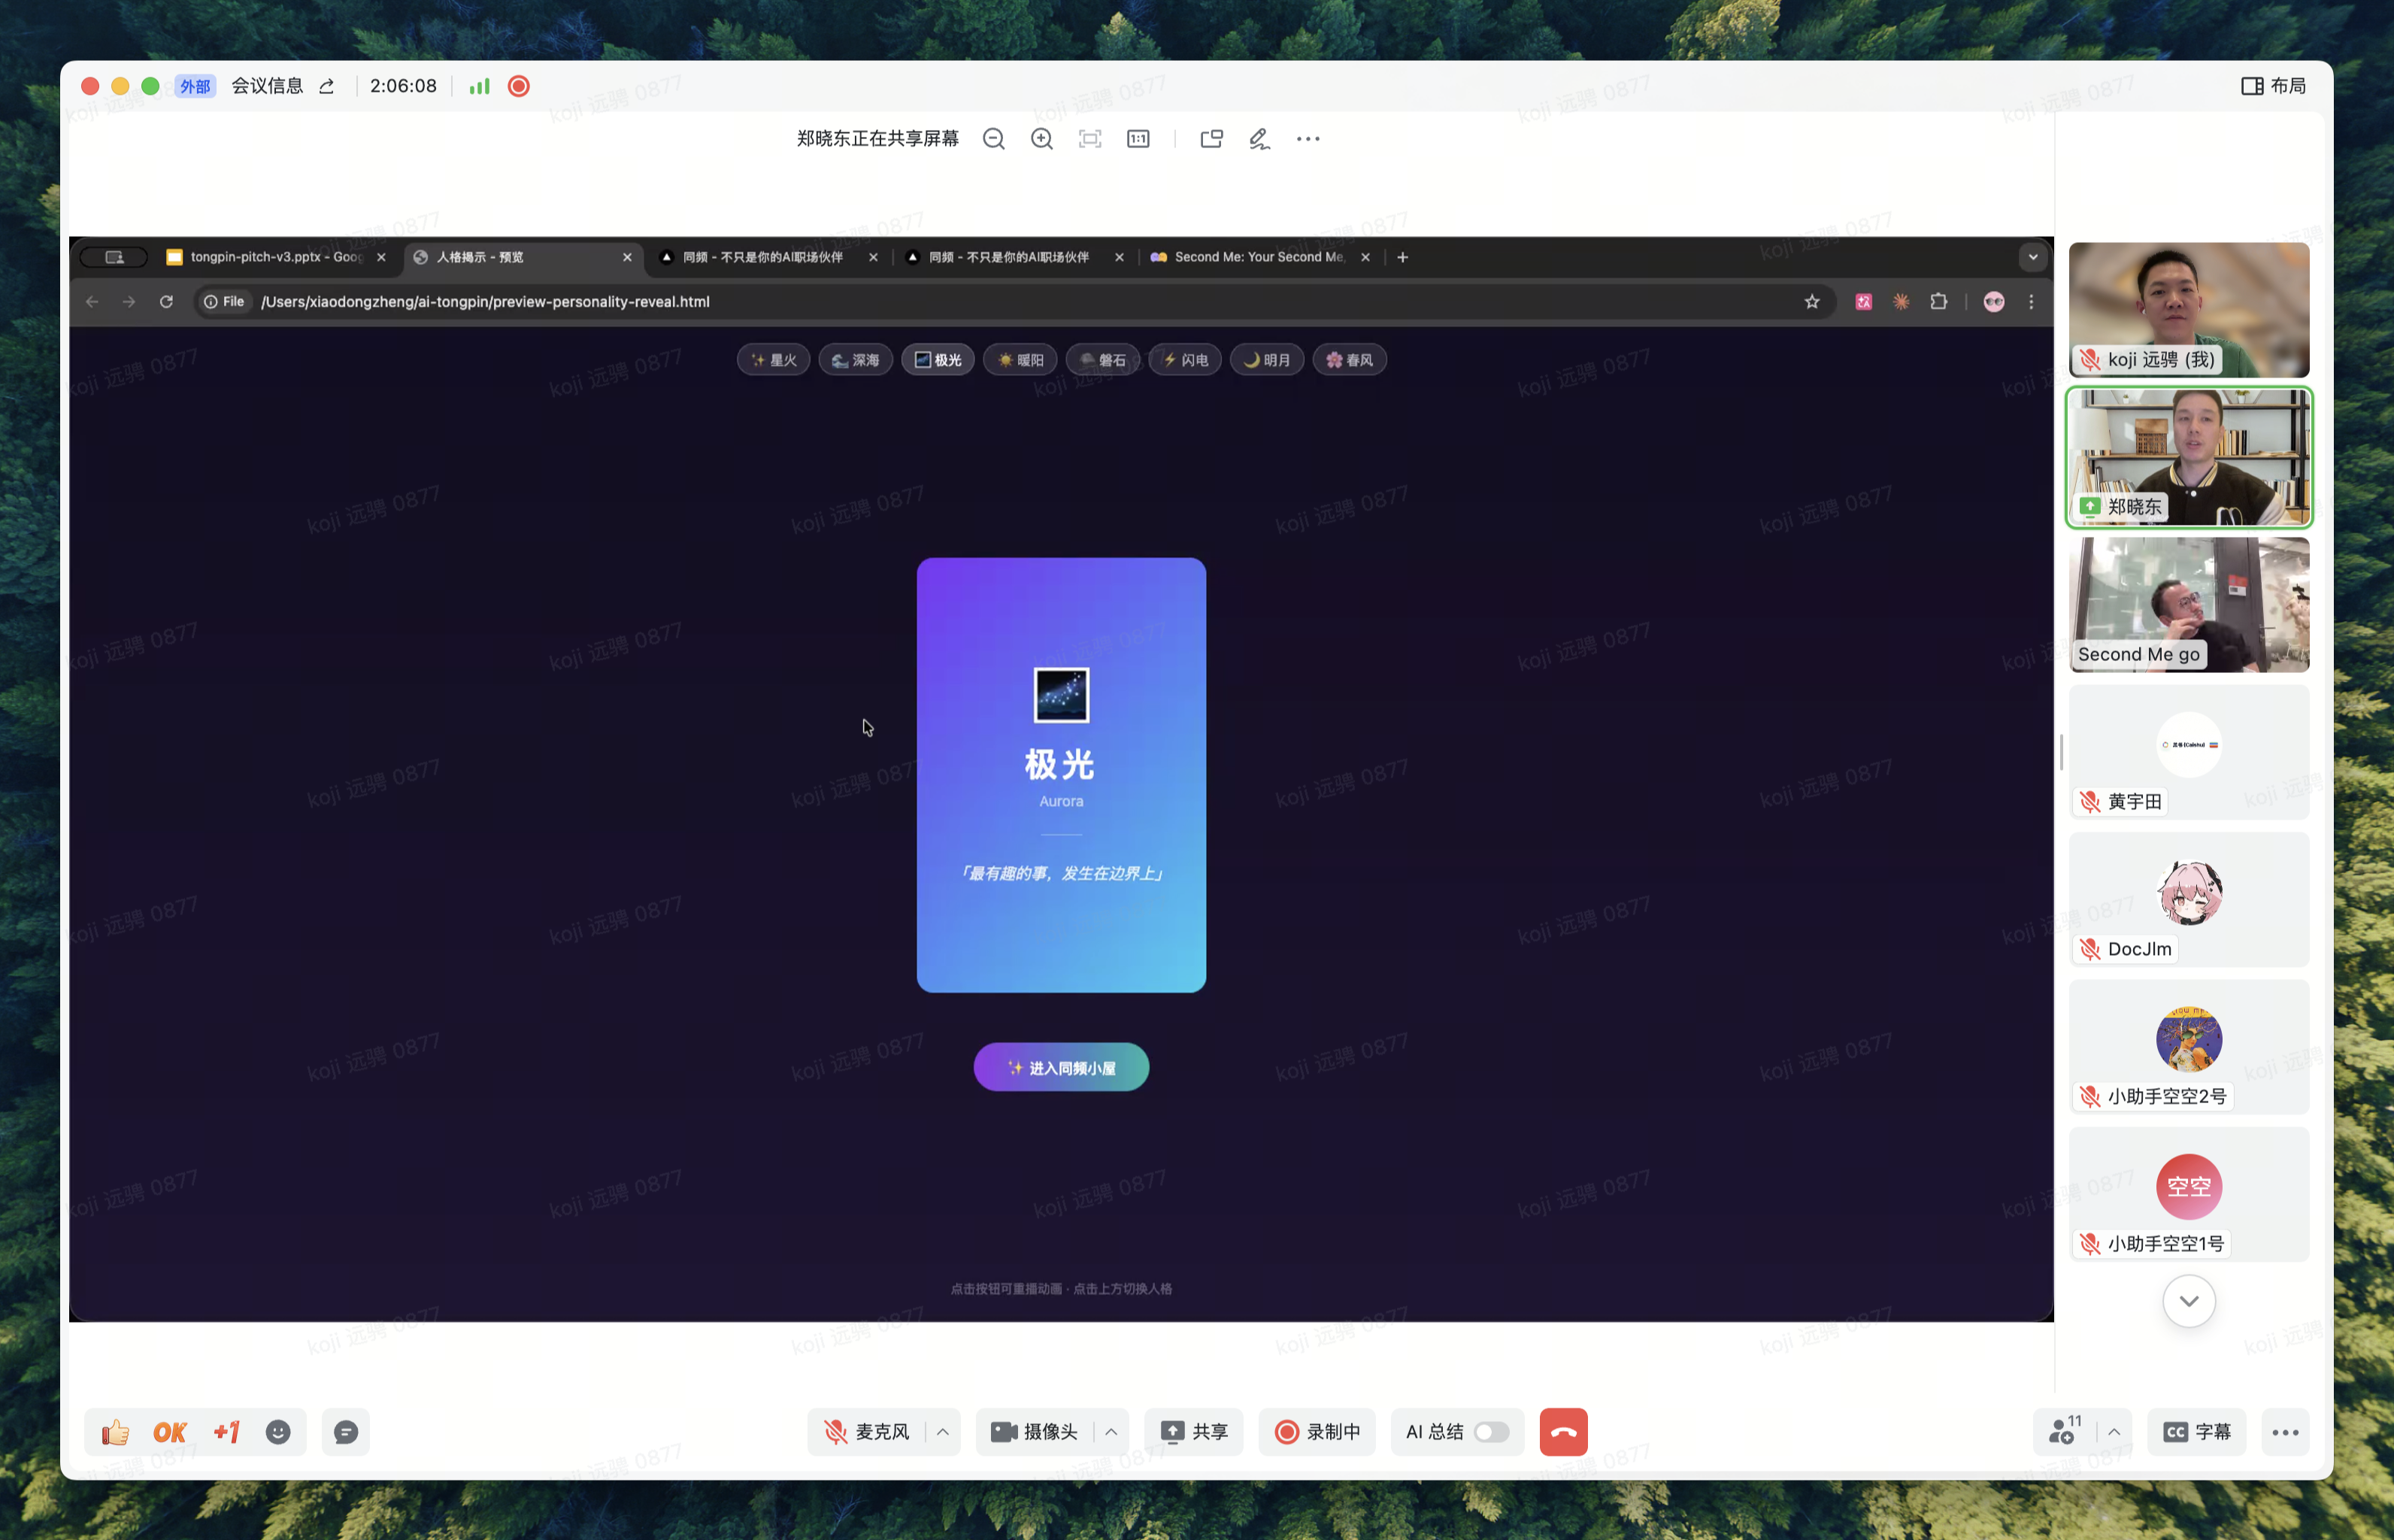
Task: Select 郑晓东's video thumbnail
Action: click(x=2188, y=457)
